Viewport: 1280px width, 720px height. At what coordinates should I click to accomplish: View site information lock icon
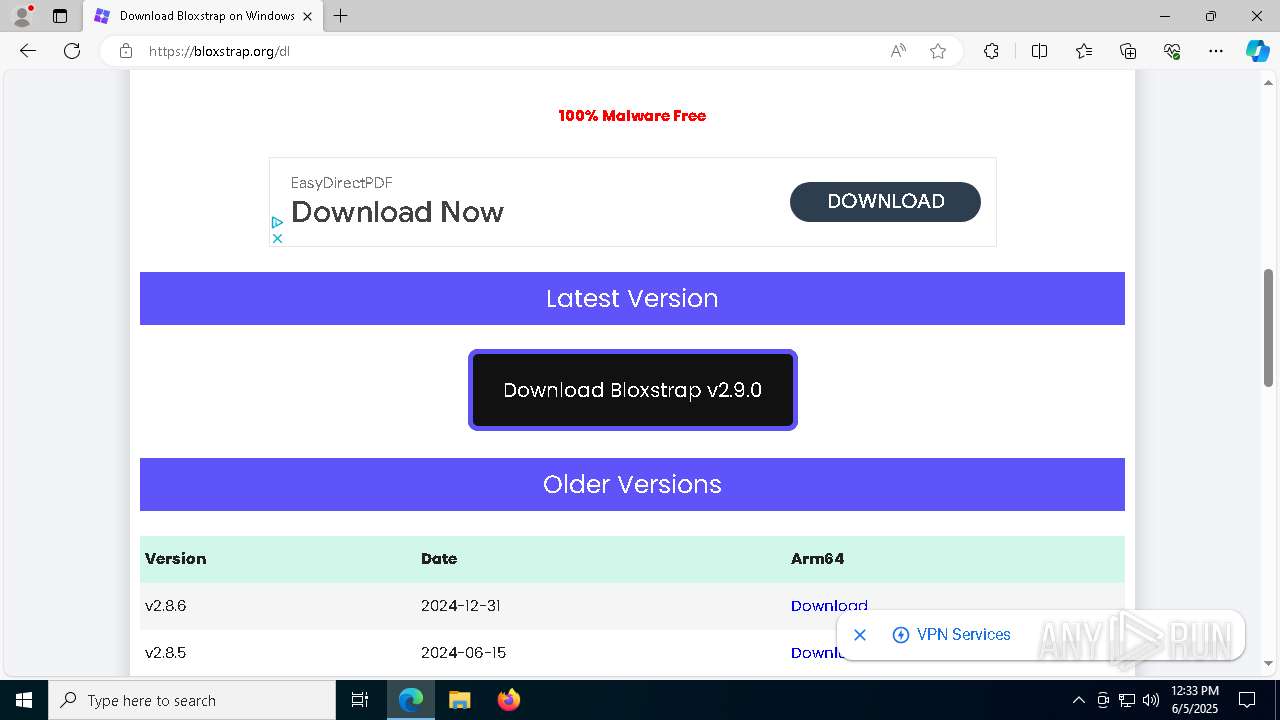[126, 51]
